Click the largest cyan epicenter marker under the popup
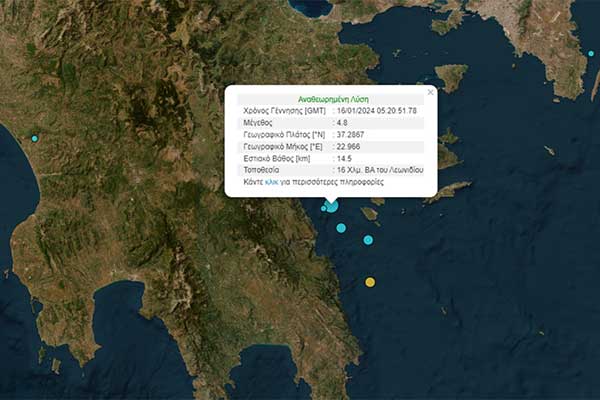This screenshot has width=600, height=400. pyautogui.click(x=332, y=206)
